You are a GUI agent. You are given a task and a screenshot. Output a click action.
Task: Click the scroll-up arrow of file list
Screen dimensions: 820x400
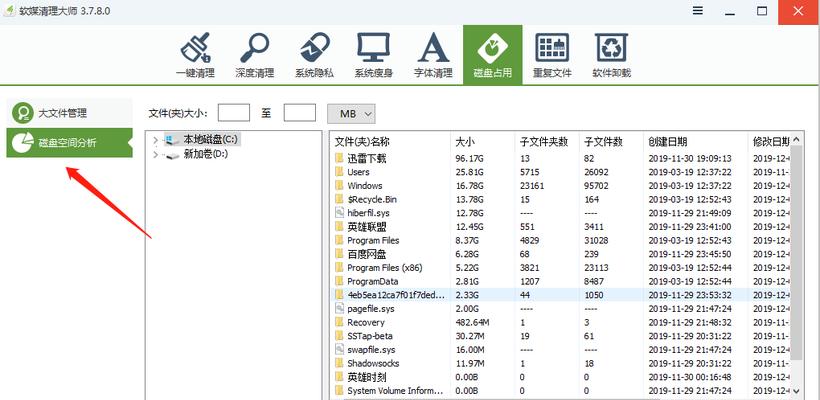(796, 140)
